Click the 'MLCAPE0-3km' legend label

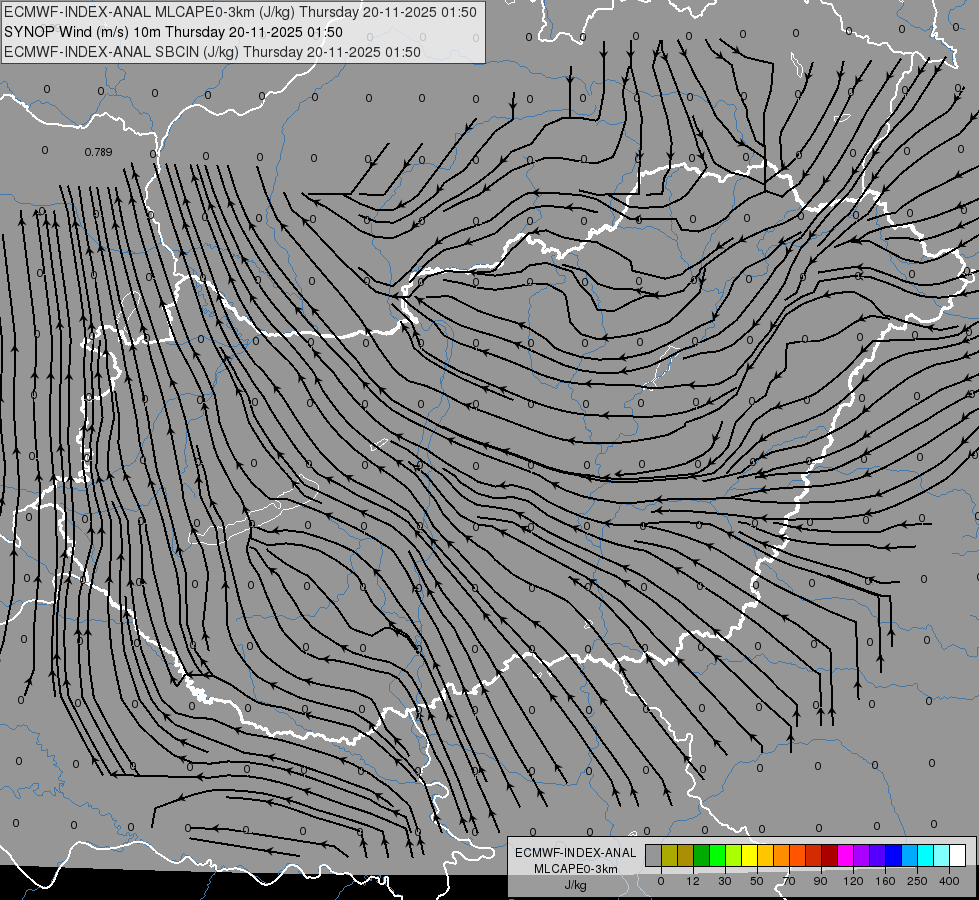(x=576, y=869)
